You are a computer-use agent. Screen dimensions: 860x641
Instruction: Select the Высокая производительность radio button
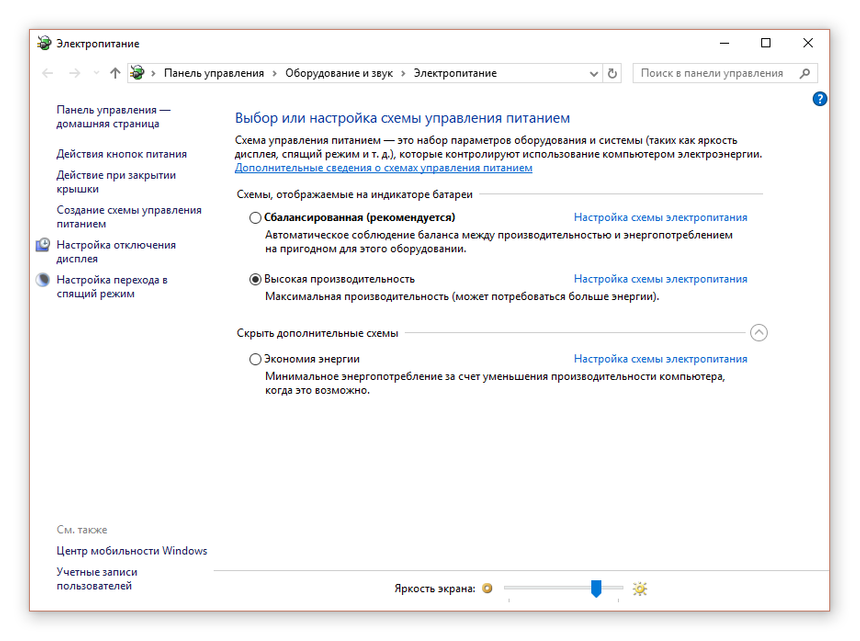click(x=255, y=279)
